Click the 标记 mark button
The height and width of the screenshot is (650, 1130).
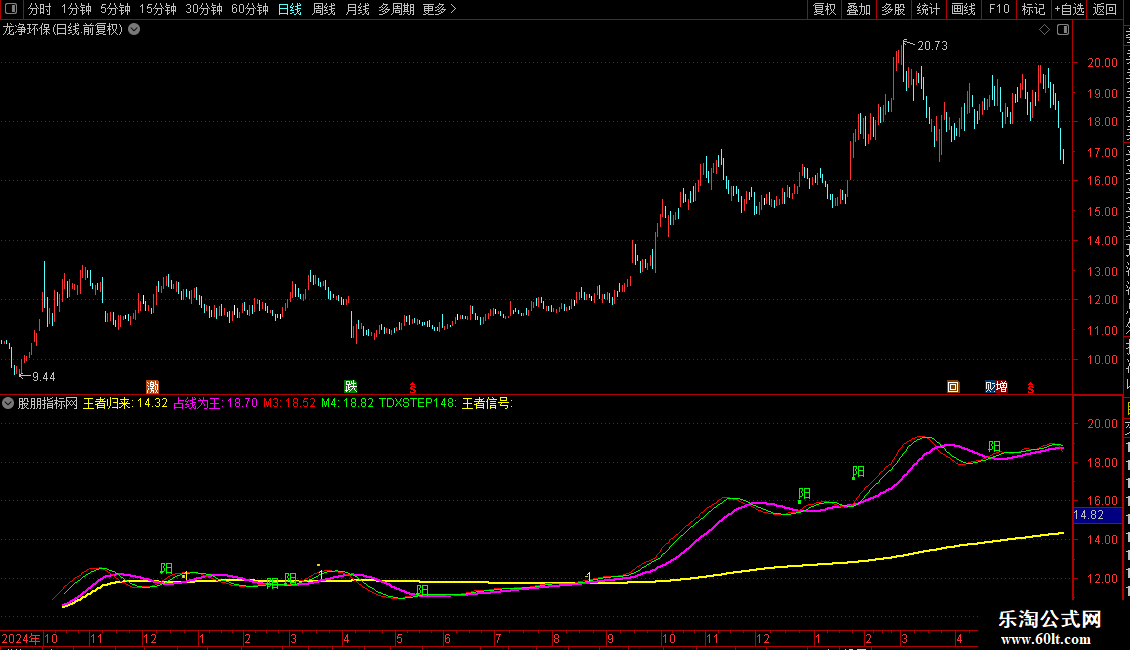click(x=1033, y=9)
